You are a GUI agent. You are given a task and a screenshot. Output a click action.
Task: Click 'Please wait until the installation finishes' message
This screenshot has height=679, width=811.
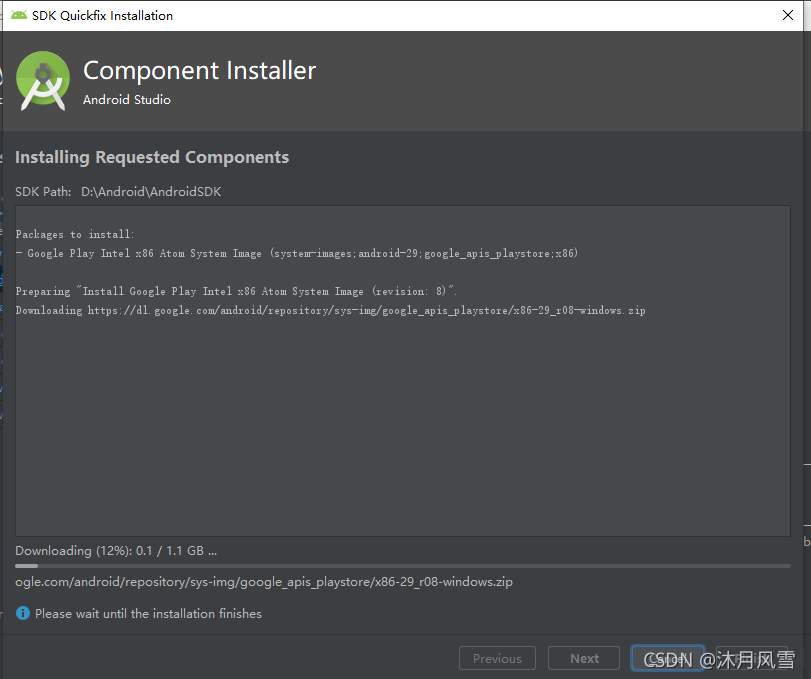[148, 614]
